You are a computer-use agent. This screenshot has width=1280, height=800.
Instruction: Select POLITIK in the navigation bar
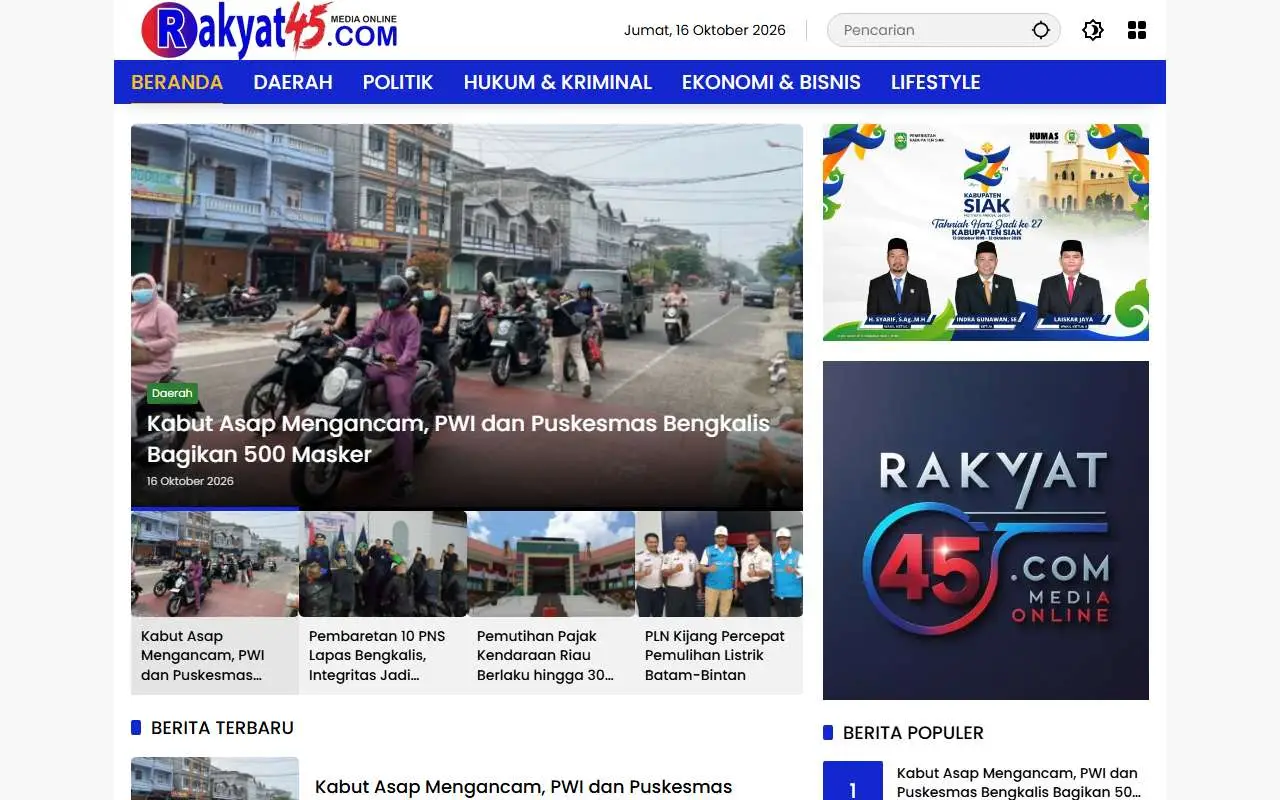pos(398,82)
